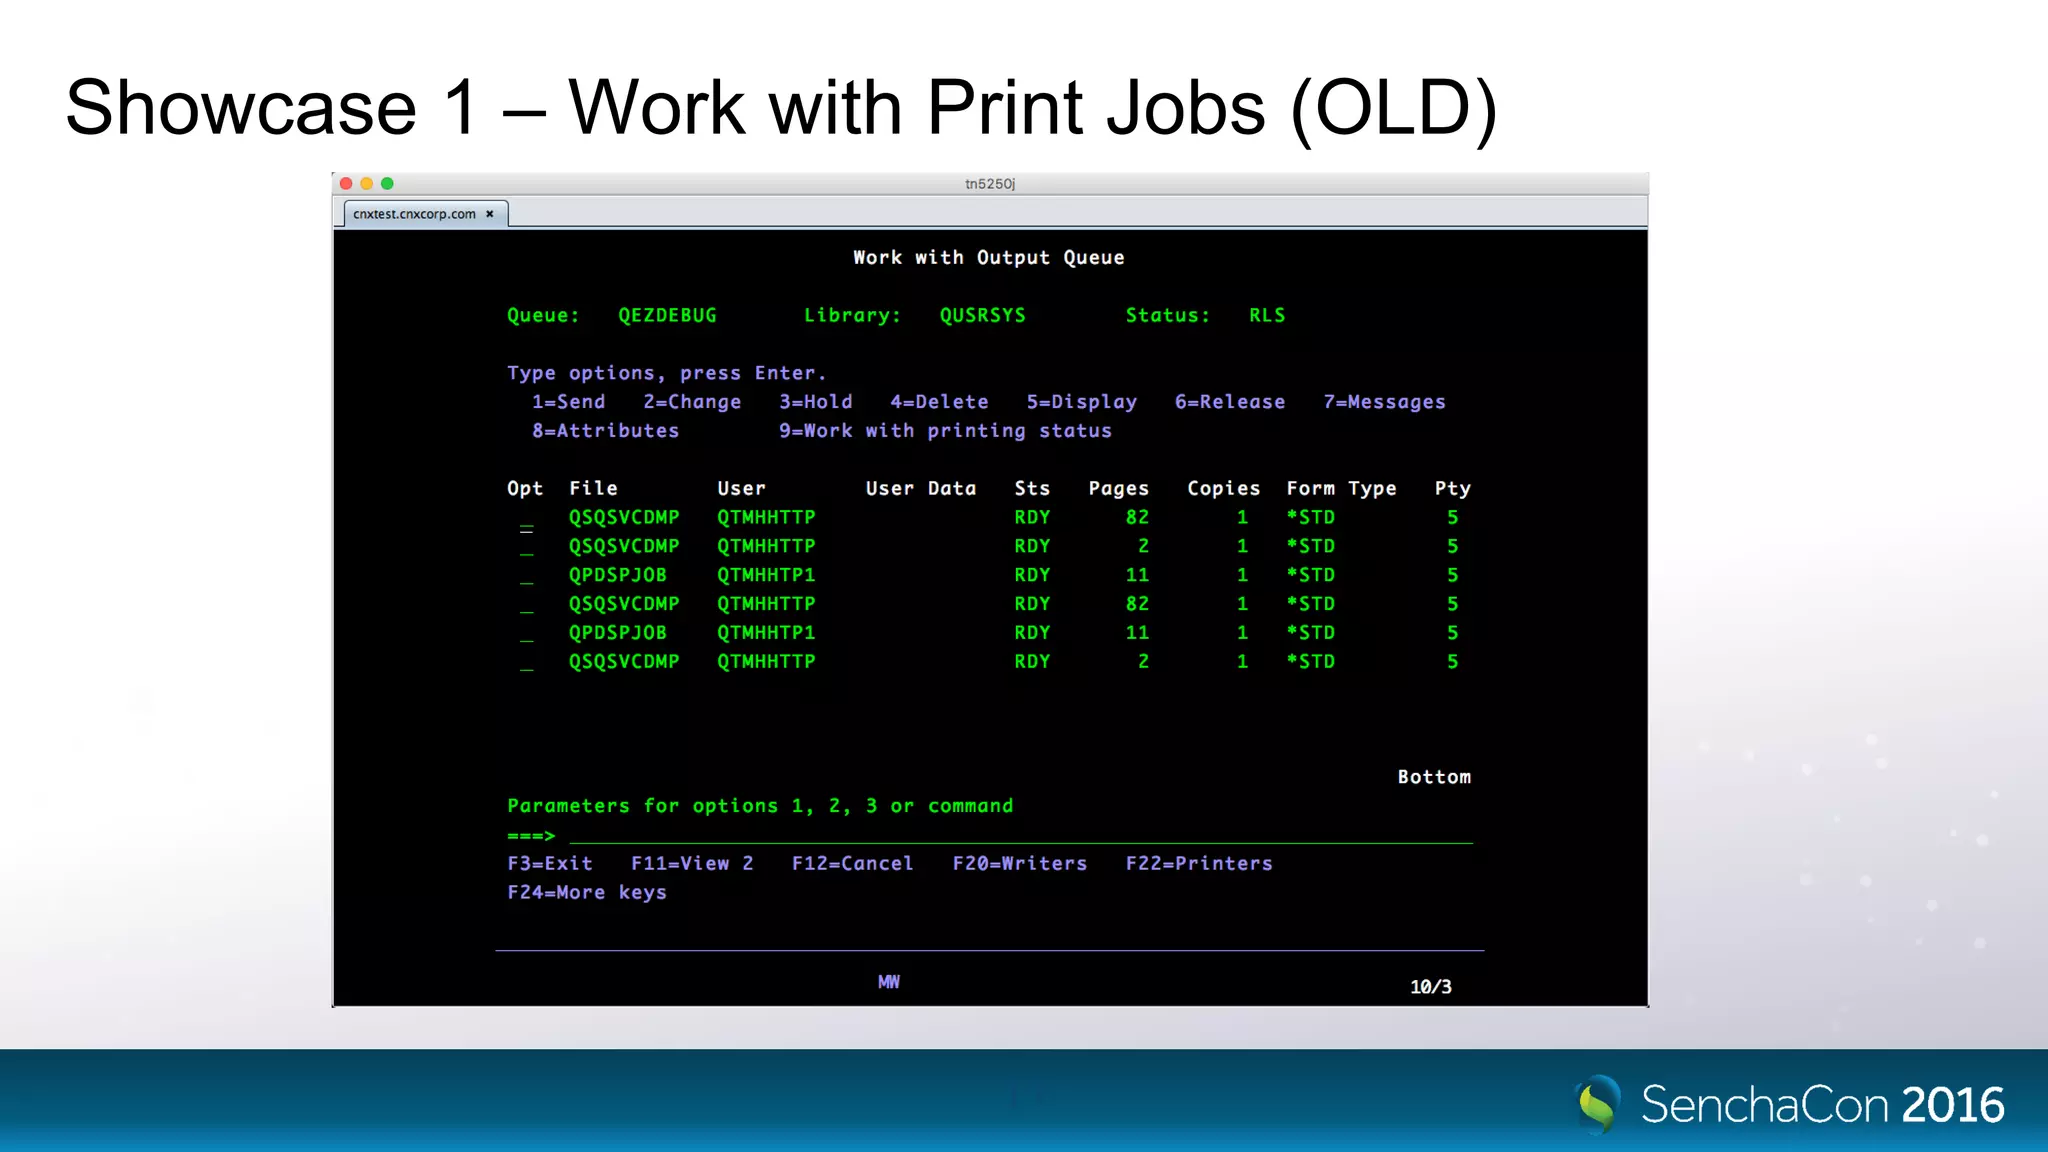This screenshot has height=1152, width=2048.
Task: Click the 5=Display option text
Action: [1082, 402]
